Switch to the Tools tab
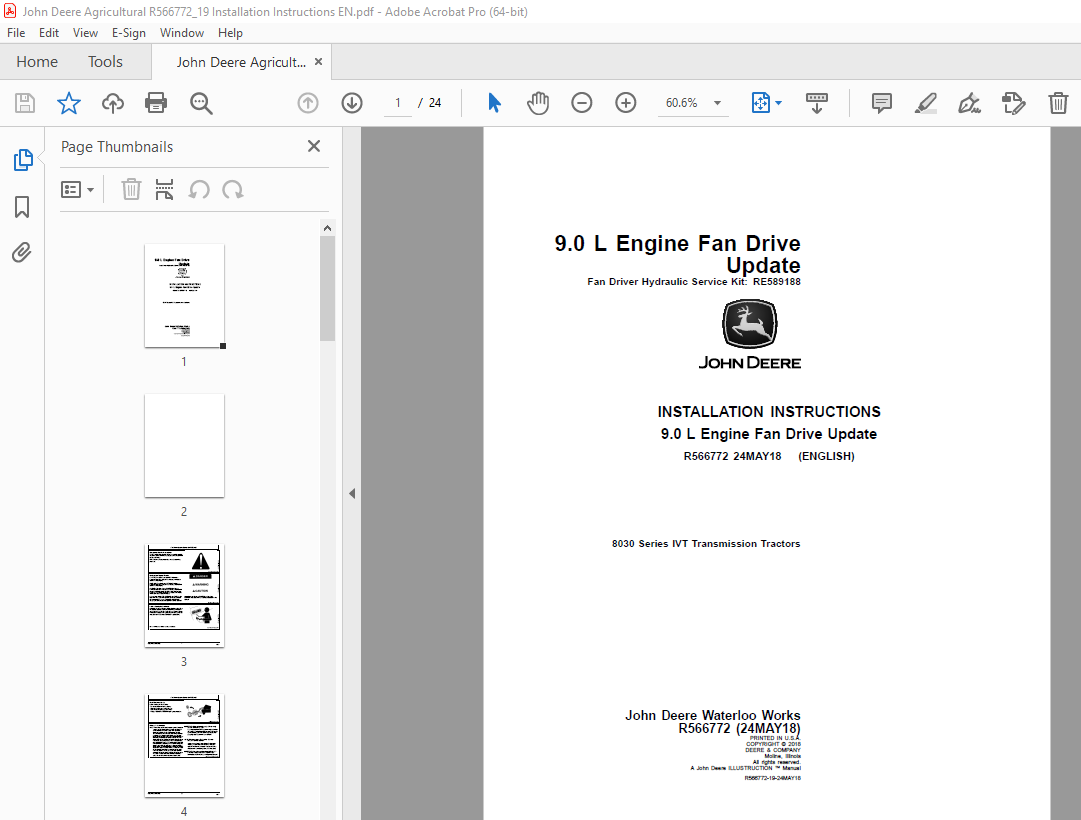1081x820 pixels. (x=105, y=61)
